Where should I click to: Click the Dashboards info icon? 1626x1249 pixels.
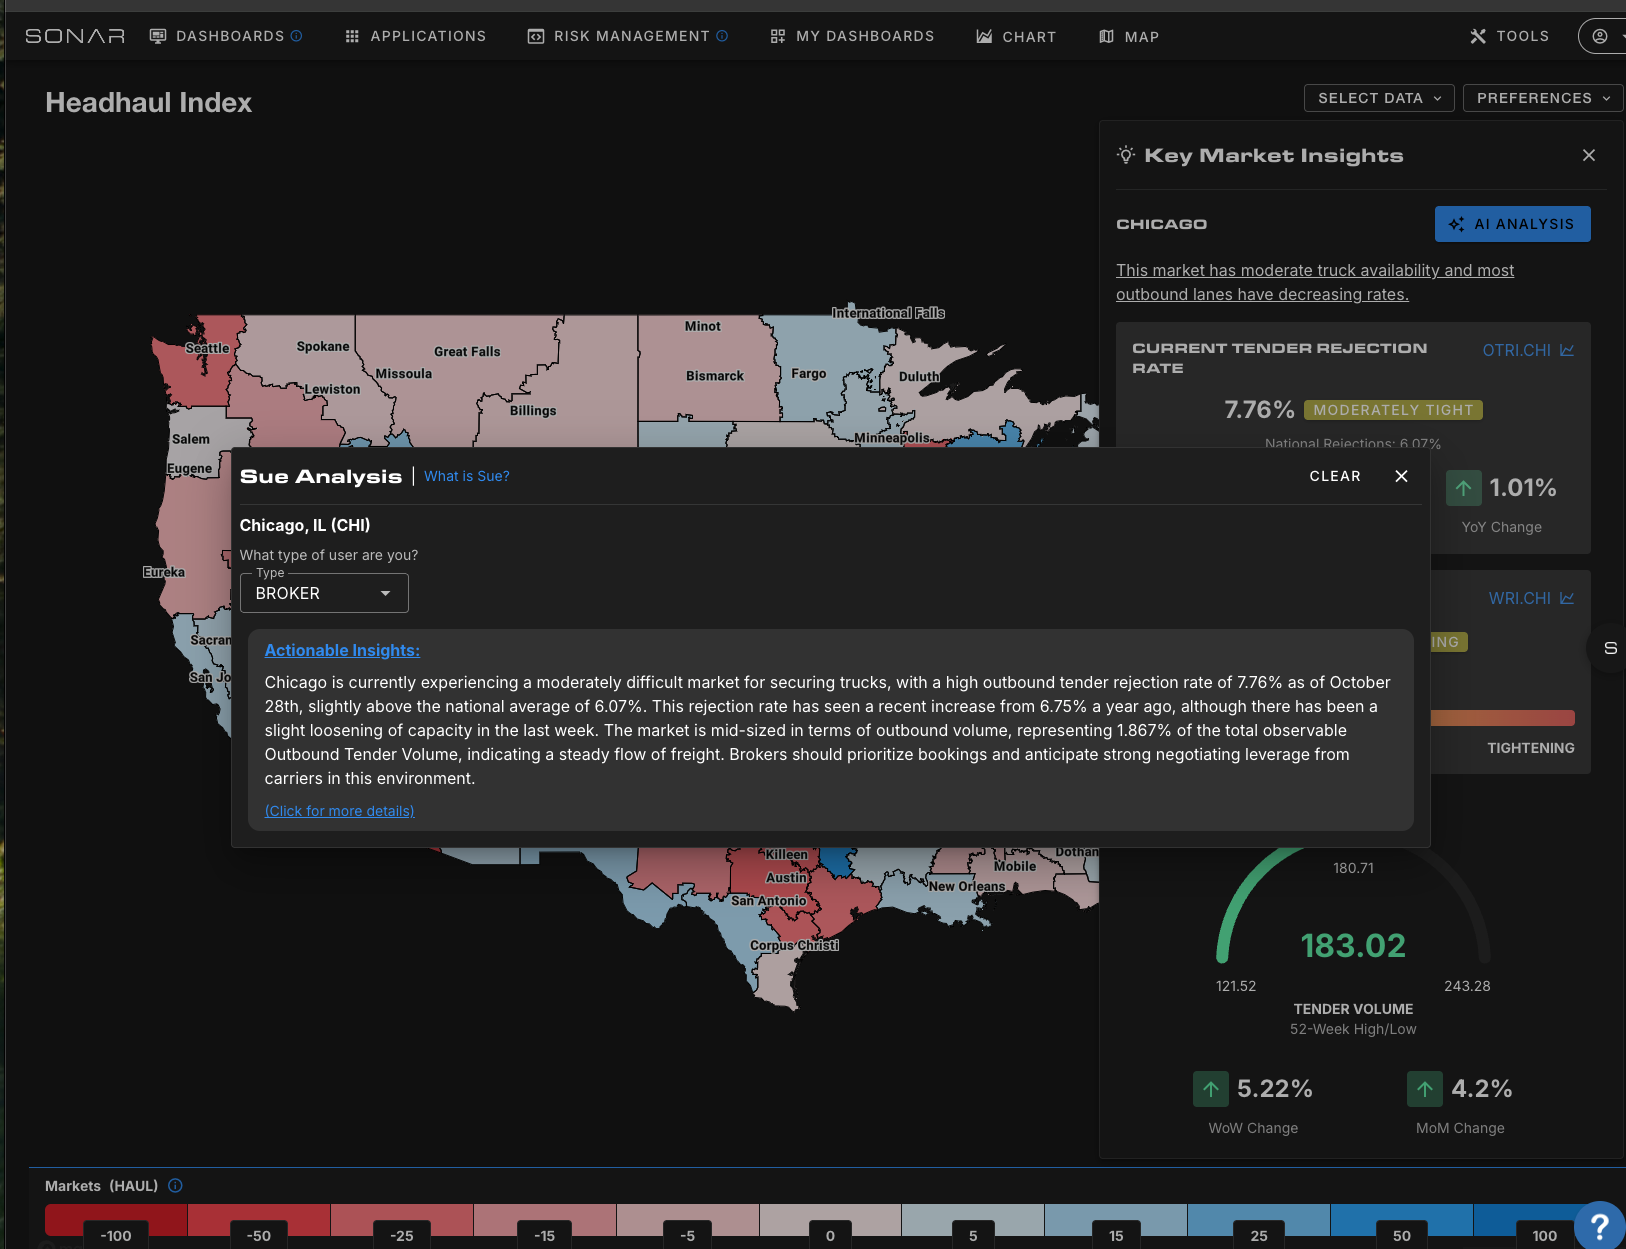click(x=296, y=36)
